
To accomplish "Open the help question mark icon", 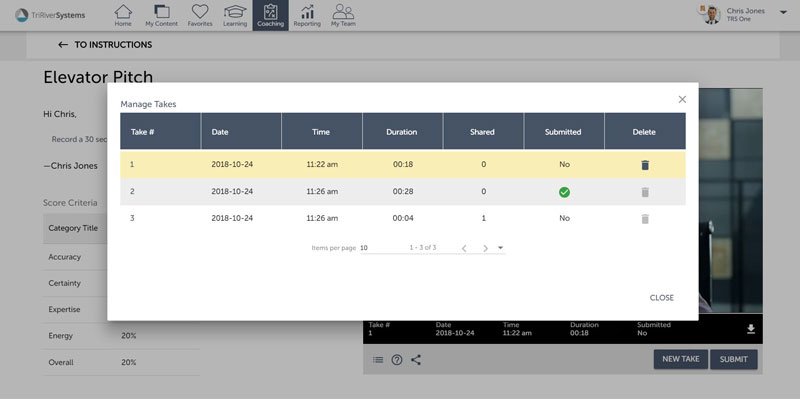I will [397, 360].
